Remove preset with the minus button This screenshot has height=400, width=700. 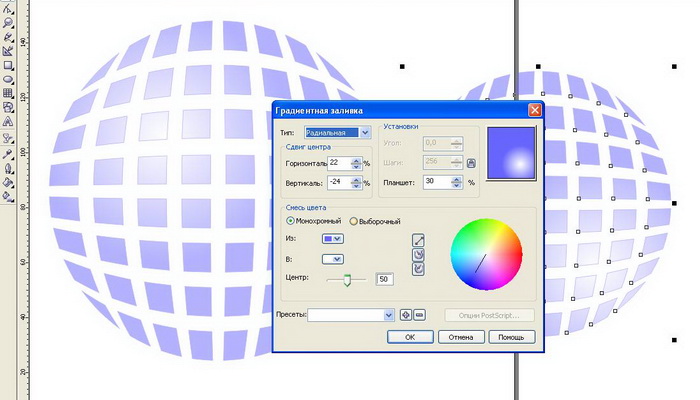coord(419,315)
